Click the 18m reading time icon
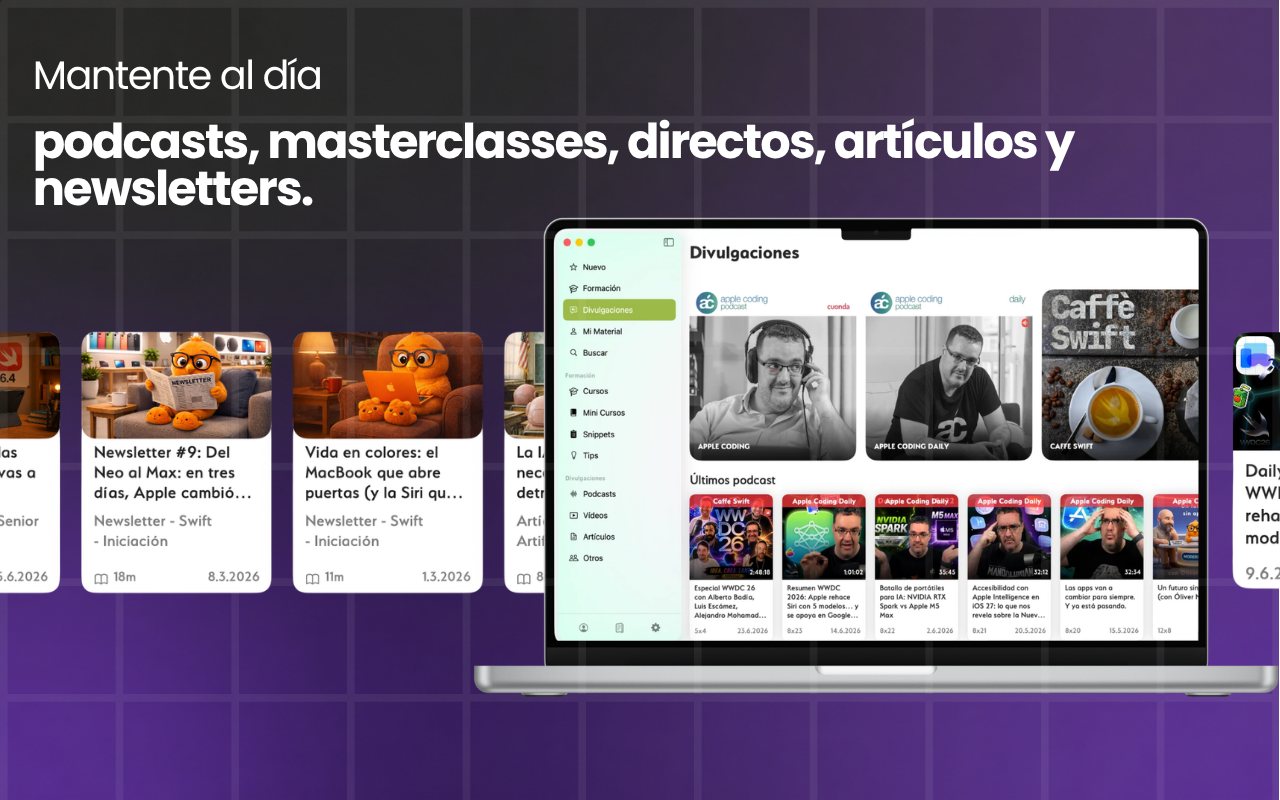Viewport: 1280px width, 800px height. (x=100, y=578)
